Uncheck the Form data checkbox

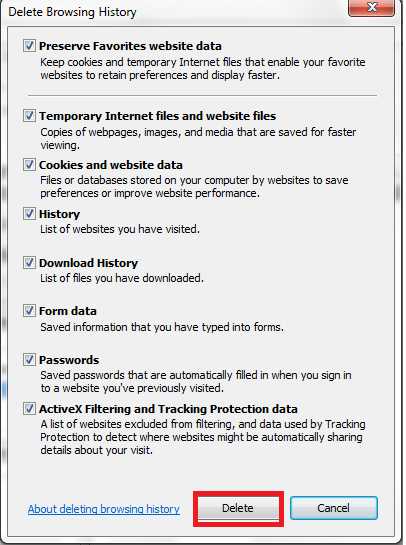point(29,311)
